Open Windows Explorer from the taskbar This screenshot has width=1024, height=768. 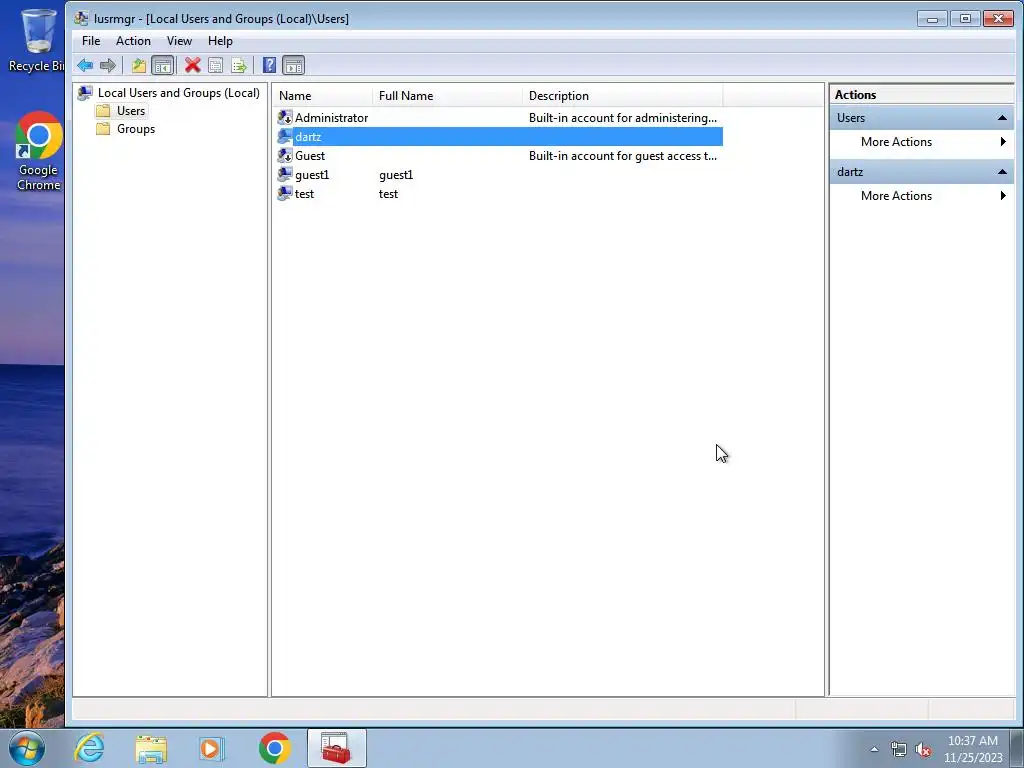click(151, 748)
